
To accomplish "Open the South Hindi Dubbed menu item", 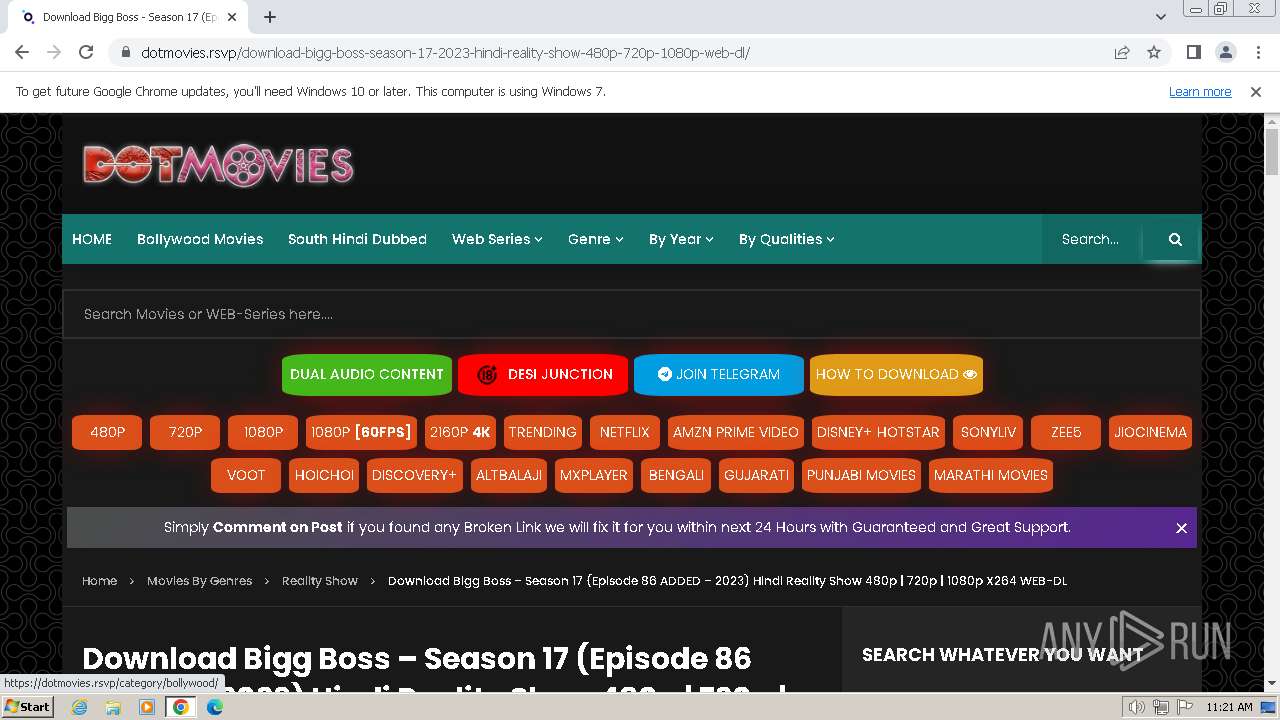I will 357,239.
